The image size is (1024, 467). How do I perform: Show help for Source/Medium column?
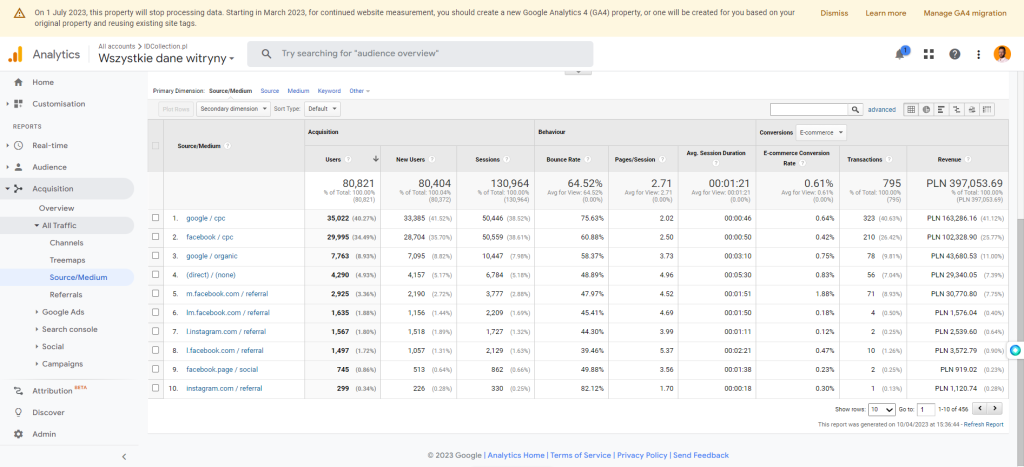pyautogui.click(x=227, y=146)
